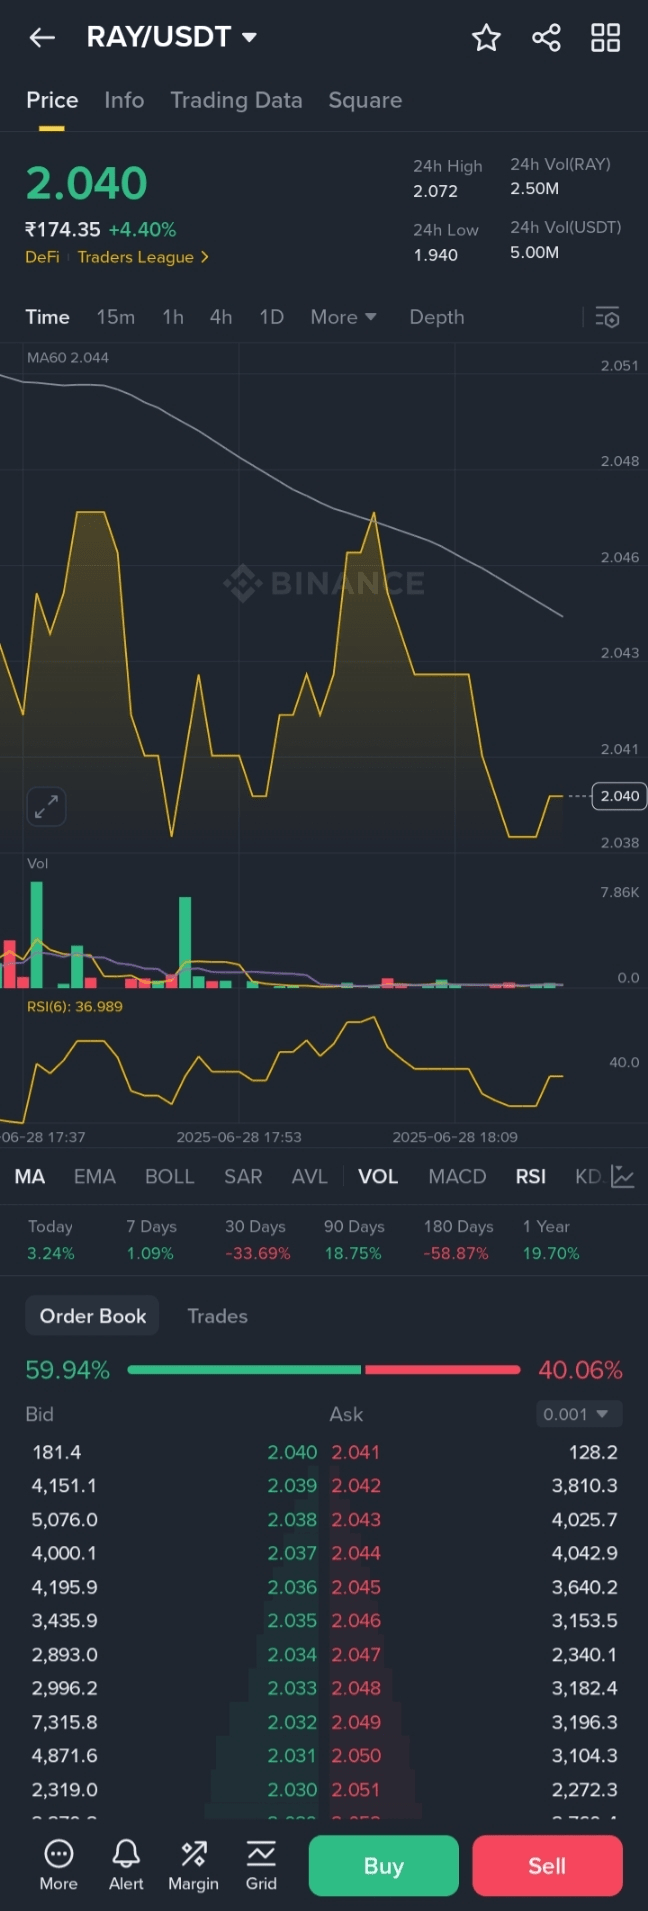Image resolution: width=648 pixels, height=1911 pixels.
Task: Open RAY/USDT pair selector dropdown
Action: point(172,37)
